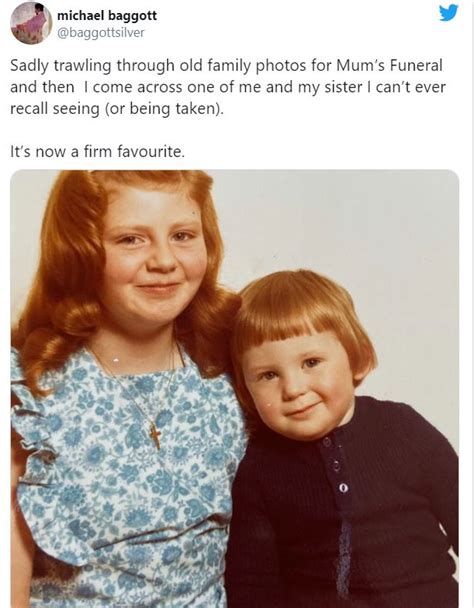Click the white button on the dark sweater
This screenshot has height=608, width=474.
click(343, 487)
